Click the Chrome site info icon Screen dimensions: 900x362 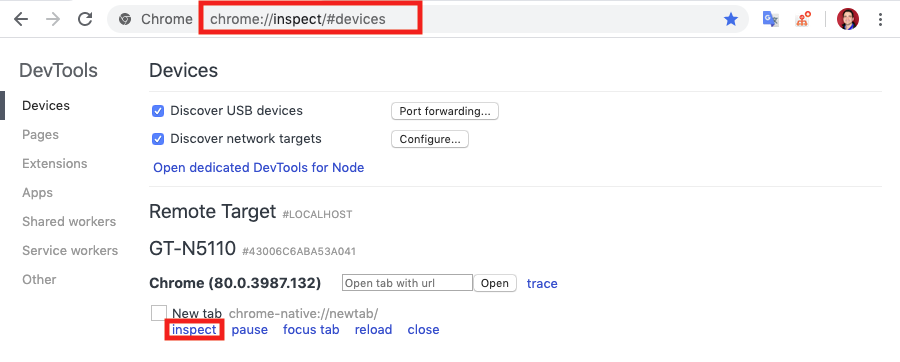pyautogui.click(x=125, y=20)
